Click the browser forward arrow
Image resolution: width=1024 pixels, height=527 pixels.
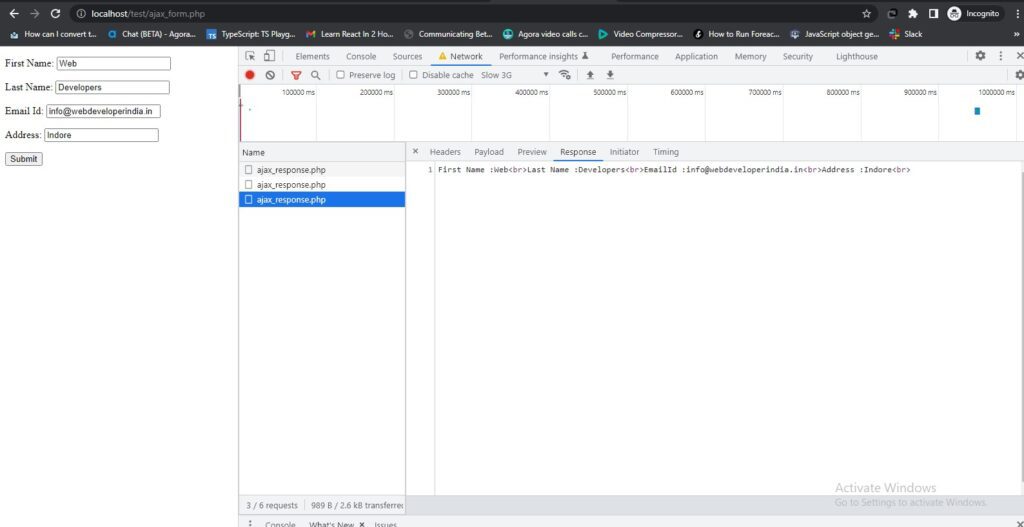[35, 14]
